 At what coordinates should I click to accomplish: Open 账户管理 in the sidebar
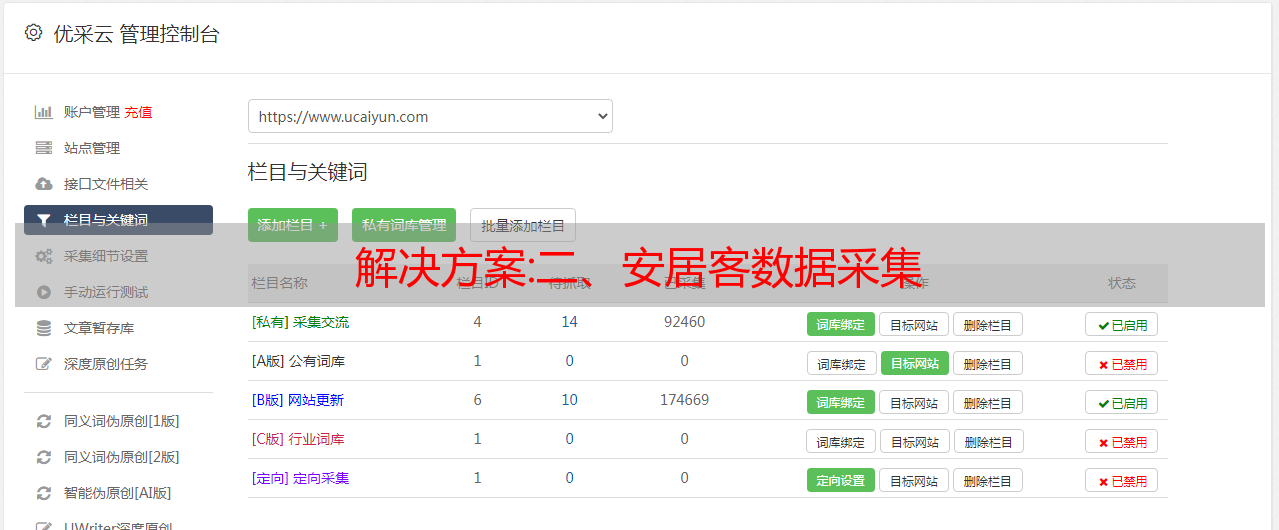[92, 112]
